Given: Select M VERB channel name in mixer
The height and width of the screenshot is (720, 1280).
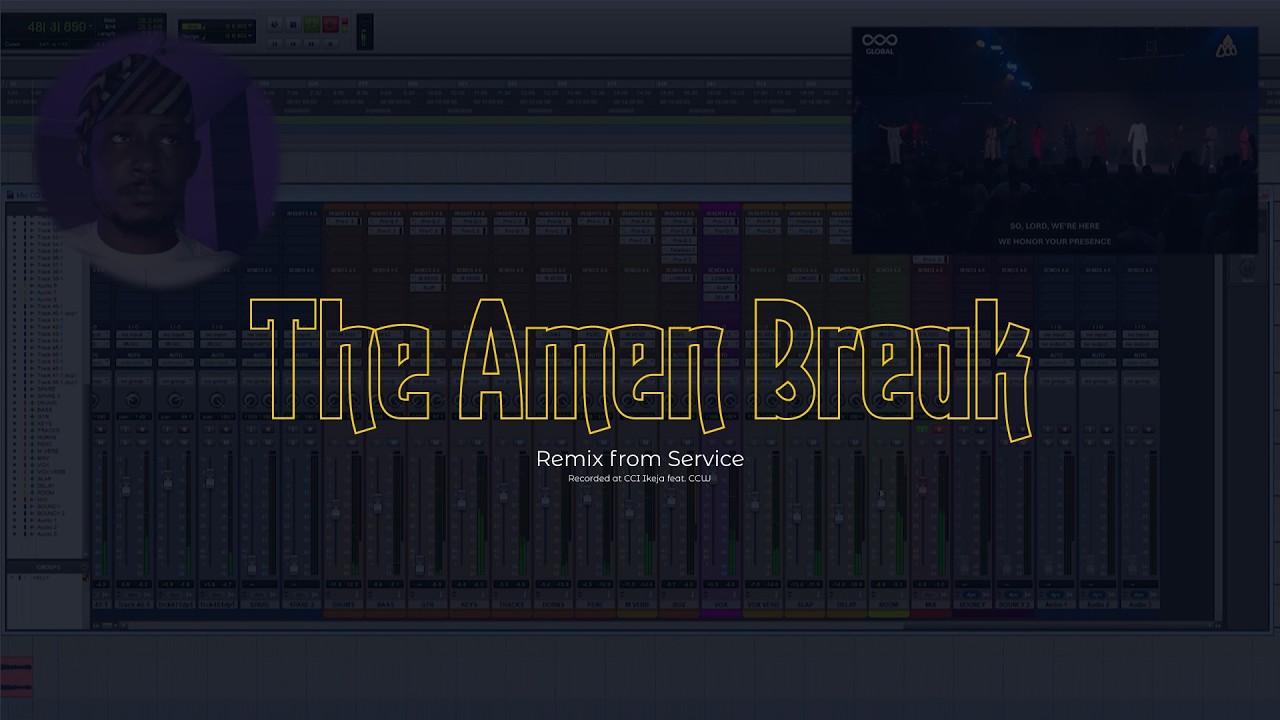Looking at the screenshot, I should (x=637, y=605).
